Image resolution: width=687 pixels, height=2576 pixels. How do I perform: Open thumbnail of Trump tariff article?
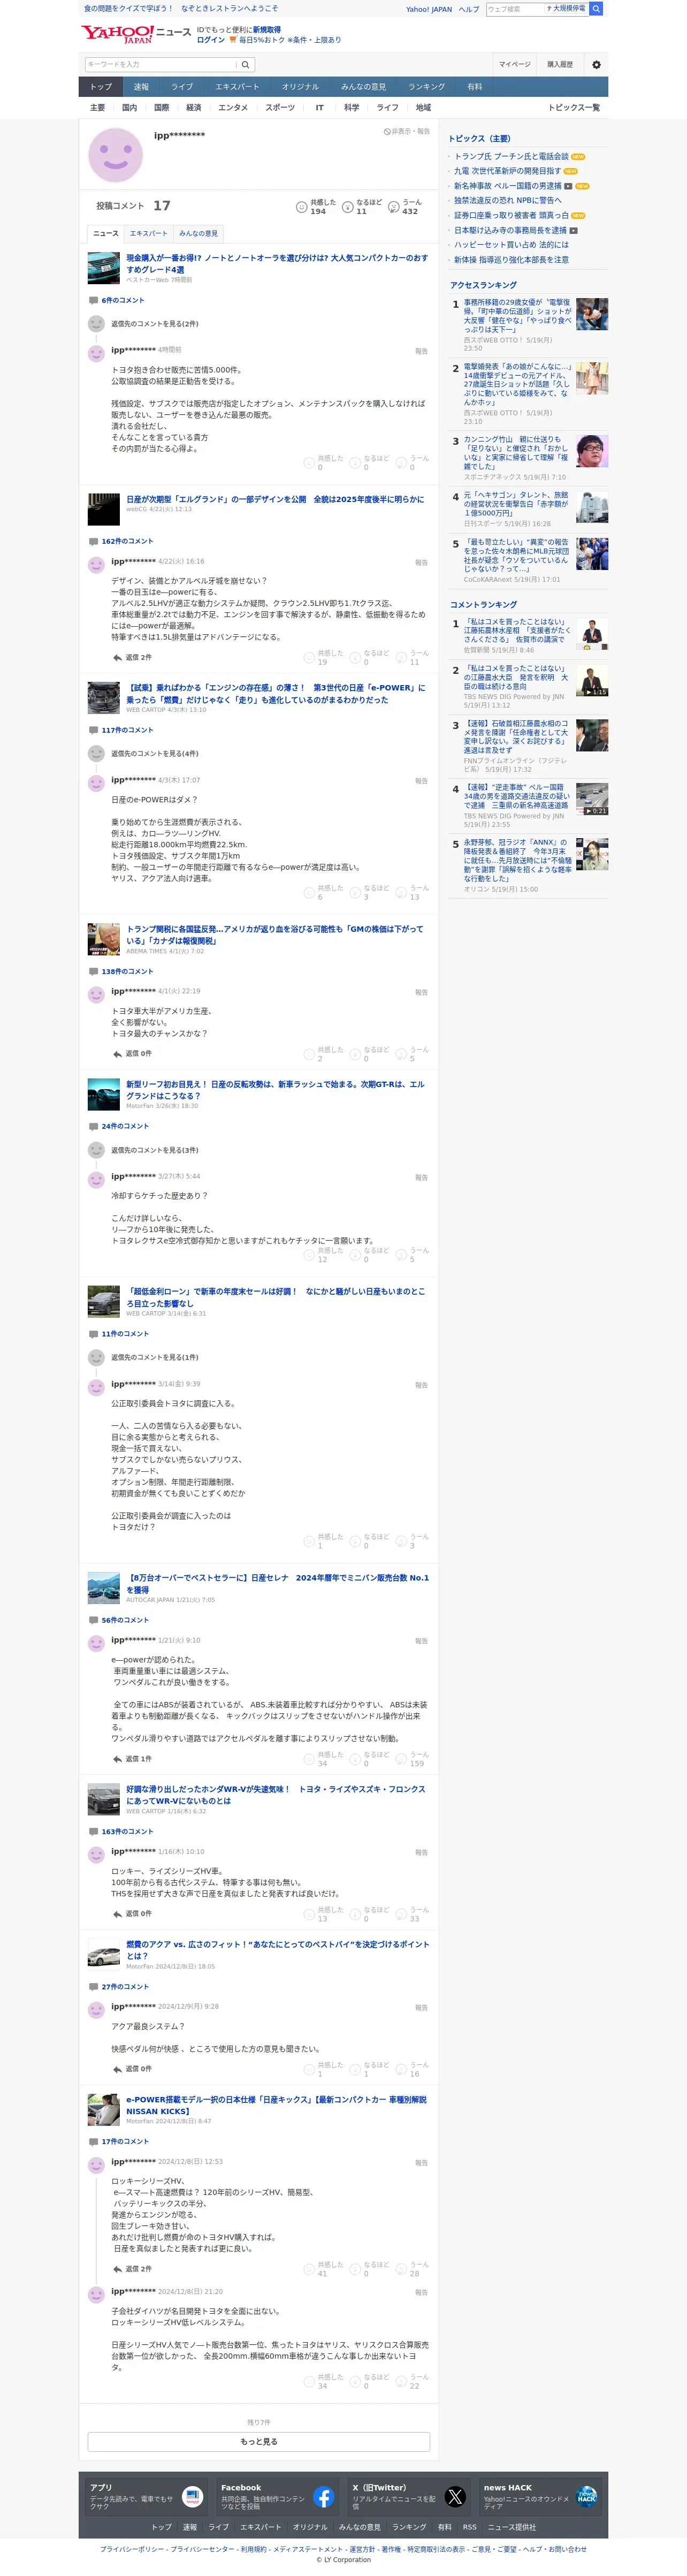coord(104,939)
